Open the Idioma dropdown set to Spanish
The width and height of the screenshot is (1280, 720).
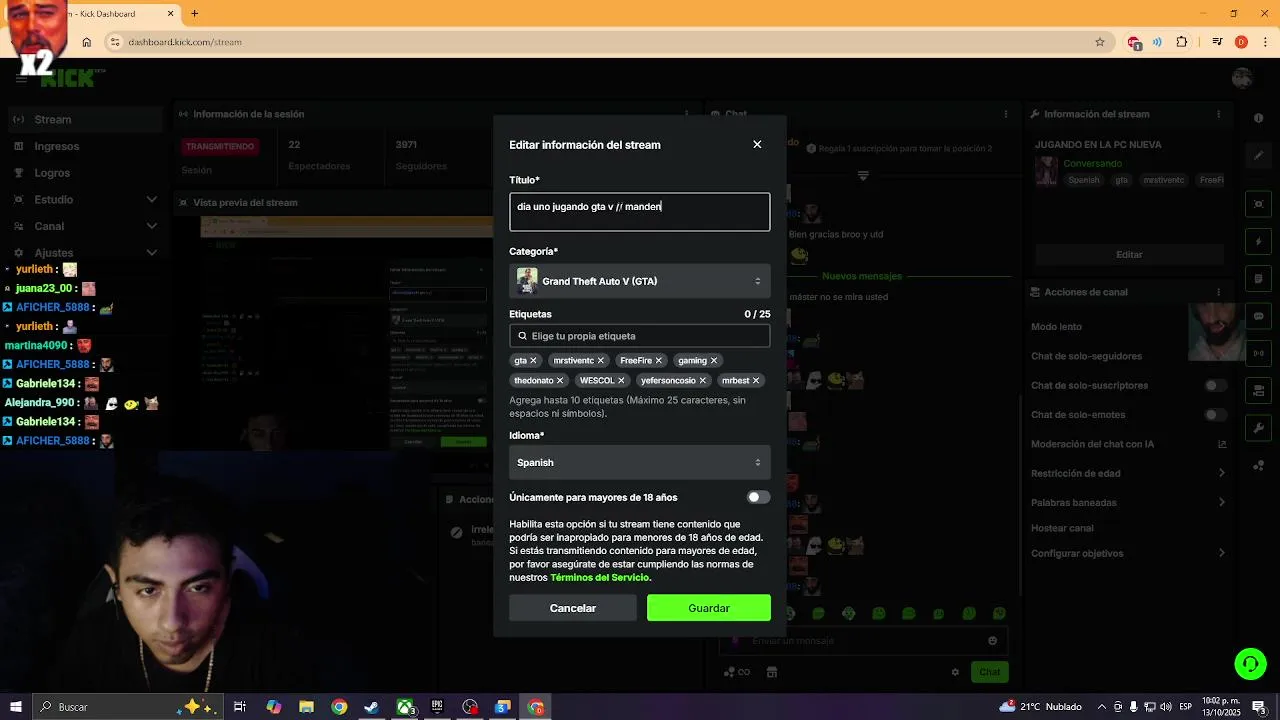pyautogui.click(x=640, y=462)
